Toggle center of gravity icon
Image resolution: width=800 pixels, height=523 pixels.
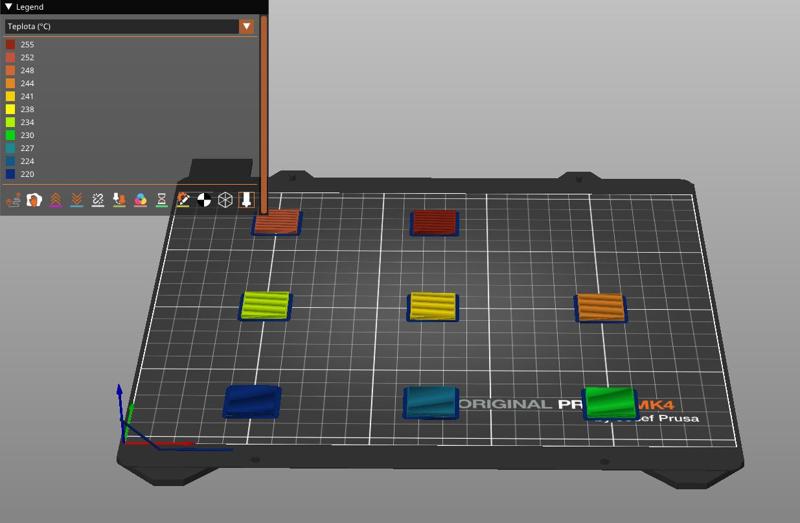coord(204,200)
